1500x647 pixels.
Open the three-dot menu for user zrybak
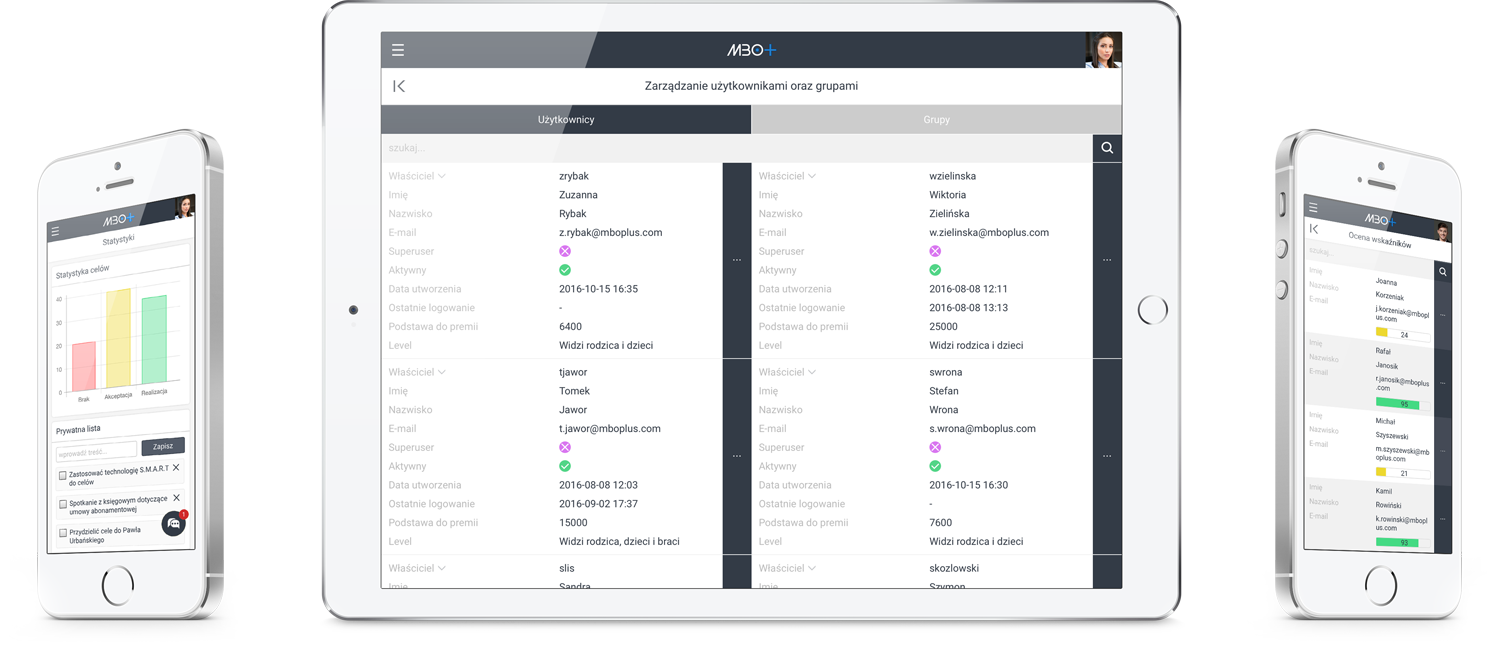tap(736, 260)
